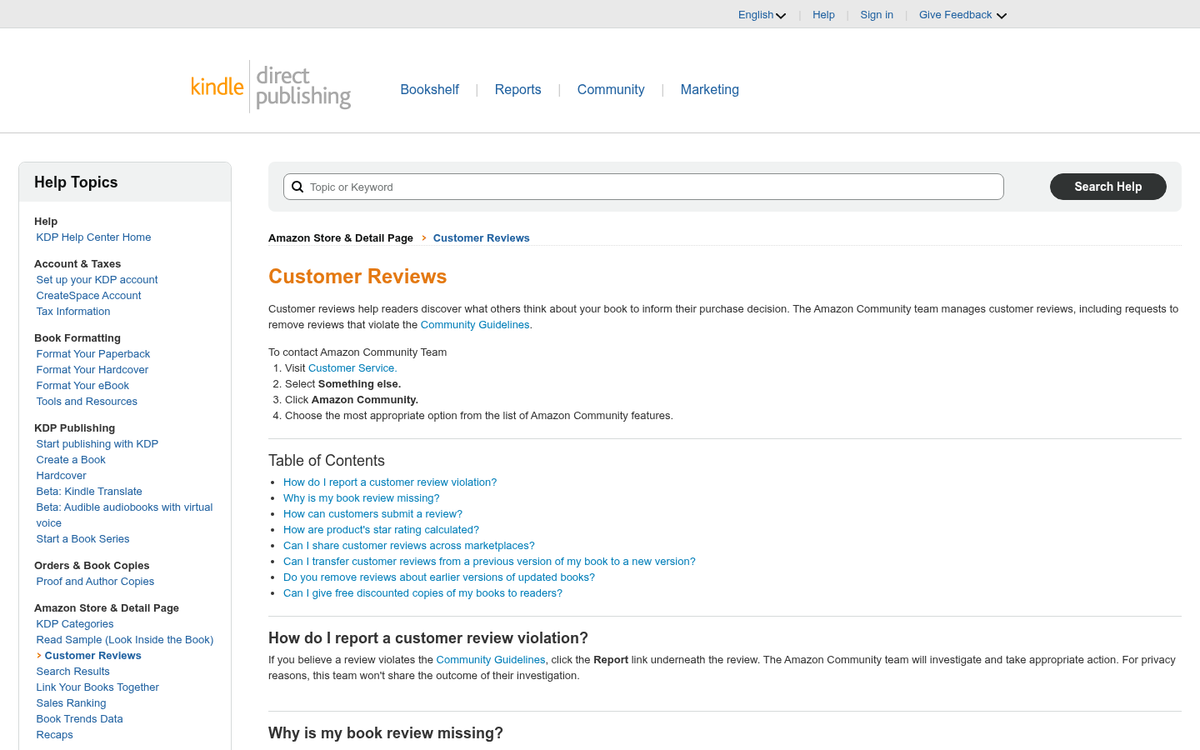Open the Community Guidelines link
Screen dimensions: 1200x750
(475, 324)
